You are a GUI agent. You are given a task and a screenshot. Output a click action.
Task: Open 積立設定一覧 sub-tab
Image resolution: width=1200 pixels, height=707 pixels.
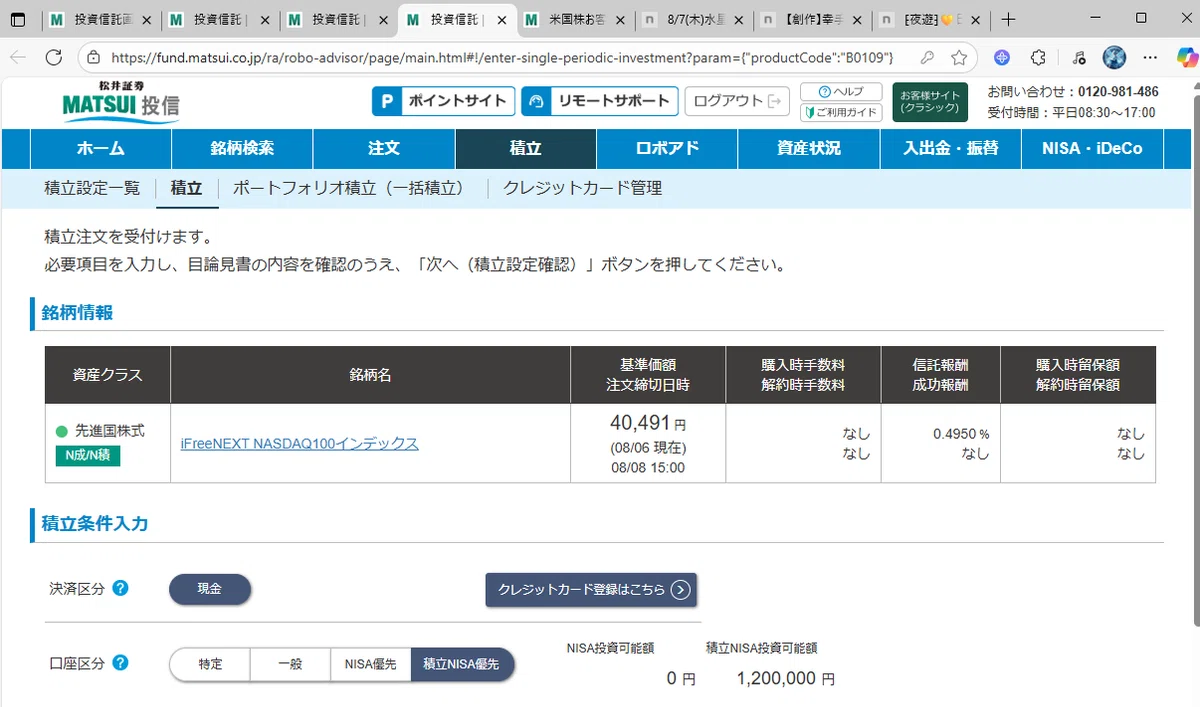point(92,188)
